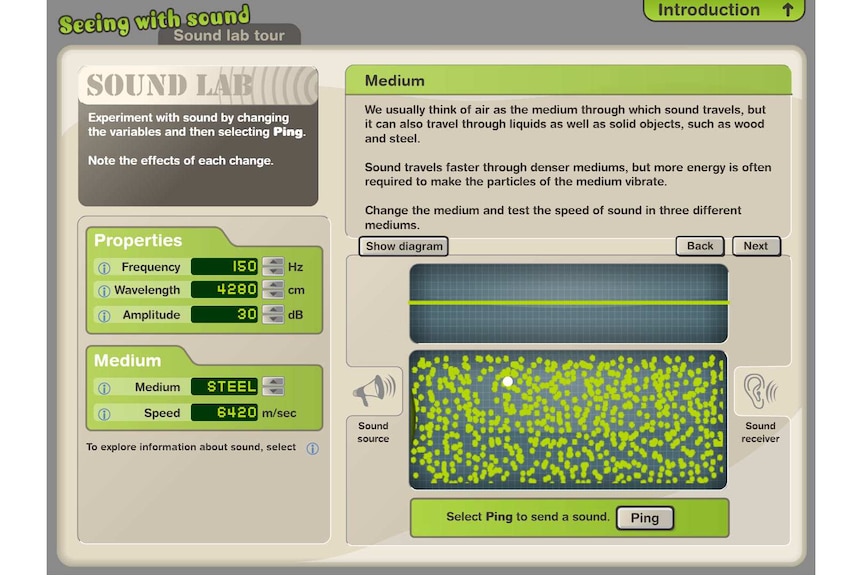Click the green 'Medium' heading in text panel
The height and width of the screenshot is (575, 862).
tap(395, 81)
